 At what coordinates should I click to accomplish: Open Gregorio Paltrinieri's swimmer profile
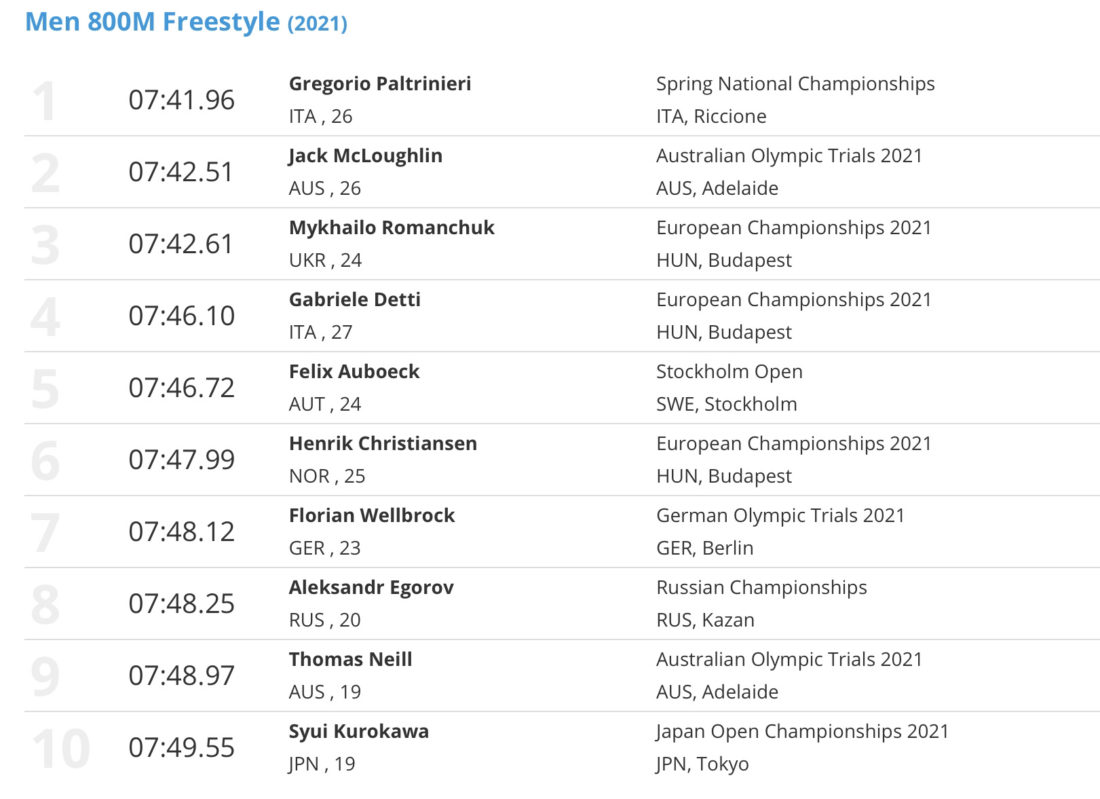click(x=380, y=83)
